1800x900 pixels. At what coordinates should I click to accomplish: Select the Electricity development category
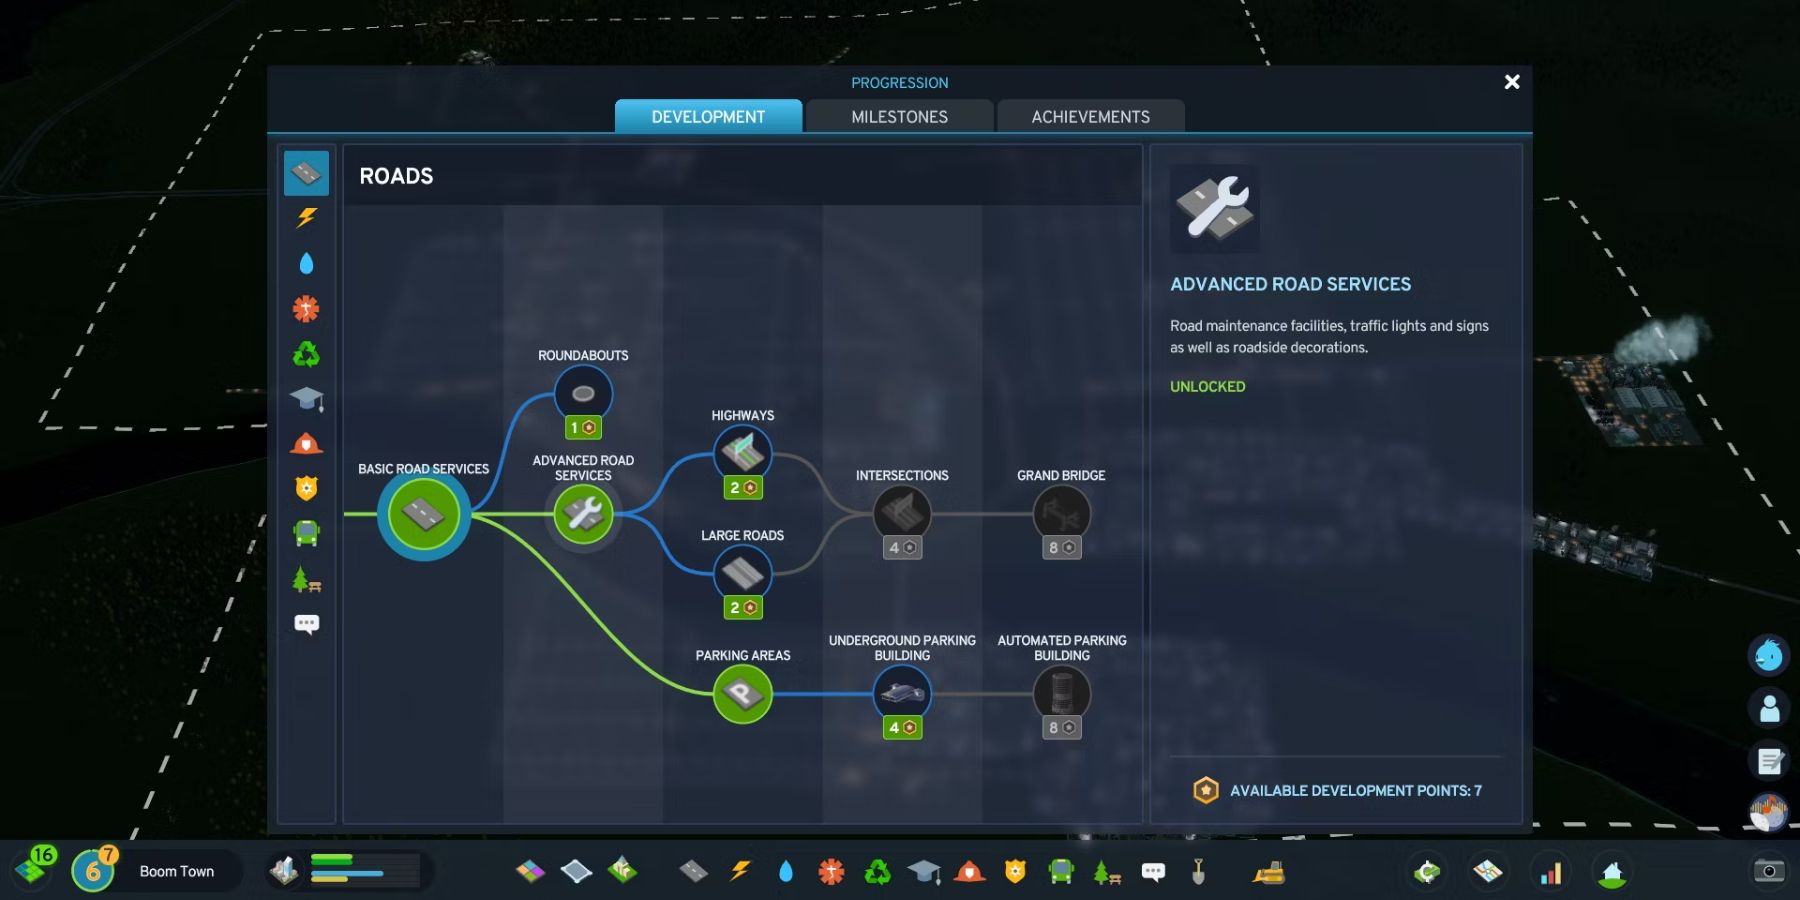tap(308, 217)
